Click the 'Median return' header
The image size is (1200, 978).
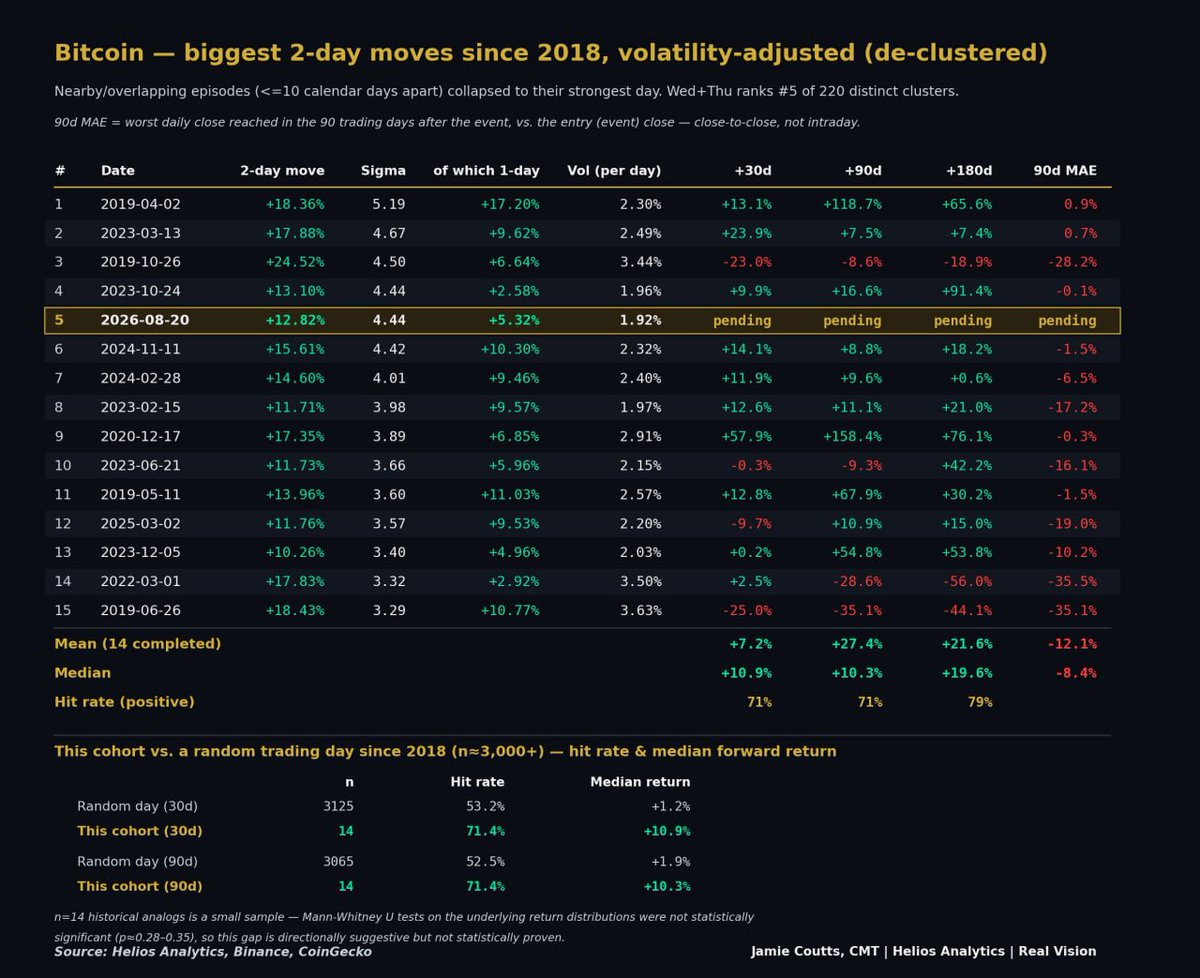click(x=640, y=782)
